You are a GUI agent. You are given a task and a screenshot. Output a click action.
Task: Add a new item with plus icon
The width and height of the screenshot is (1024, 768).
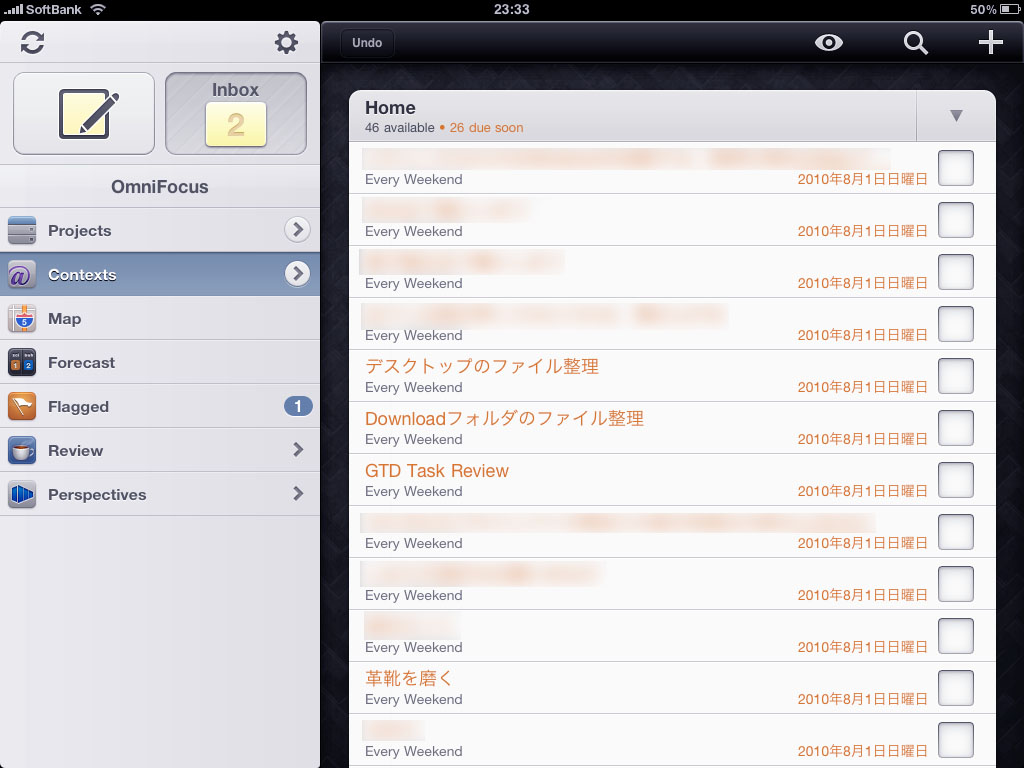coord(991,42)
